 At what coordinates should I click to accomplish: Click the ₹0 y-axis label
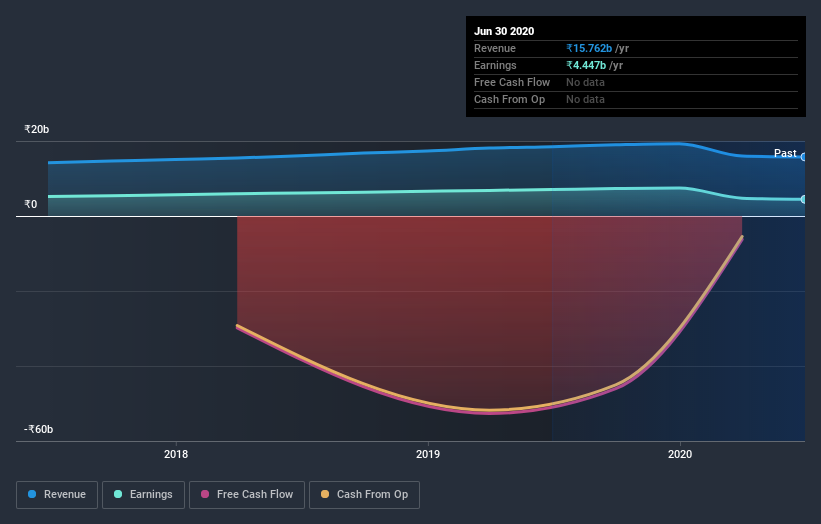click(31, 204)
